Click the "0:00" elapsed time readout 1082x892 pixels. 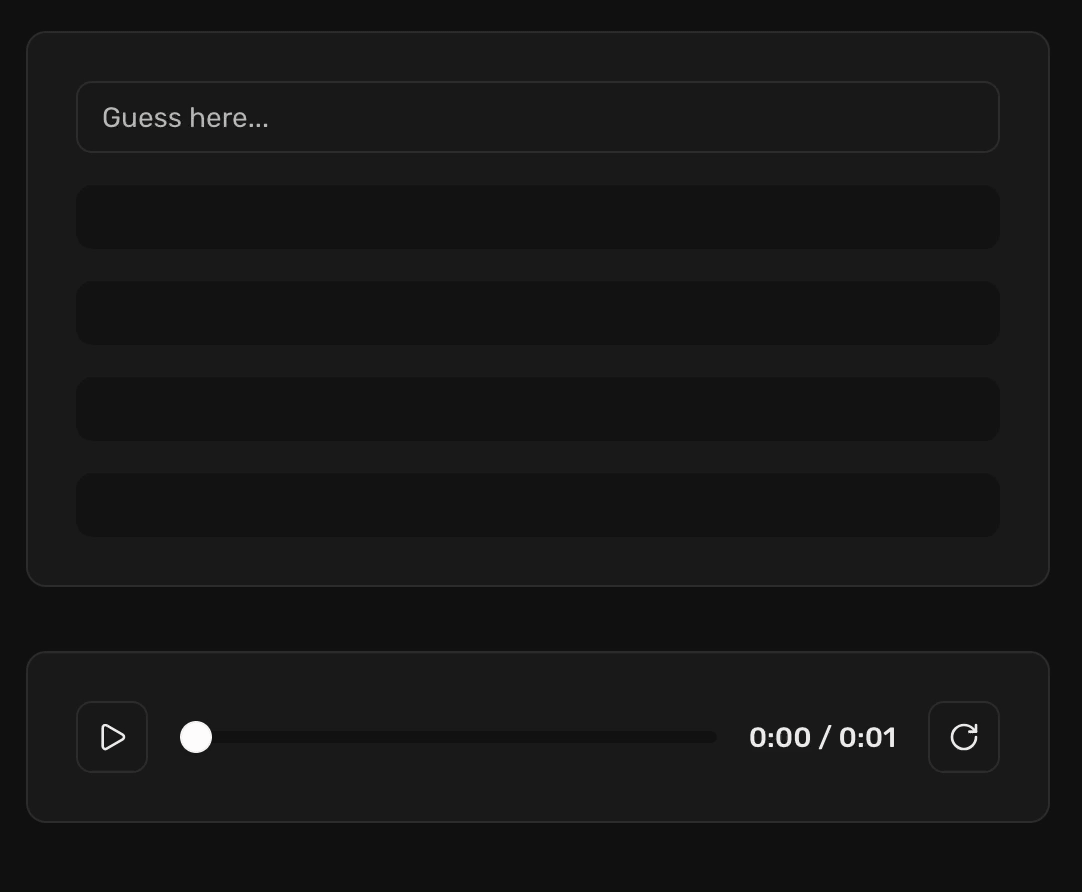pos(779,737)
